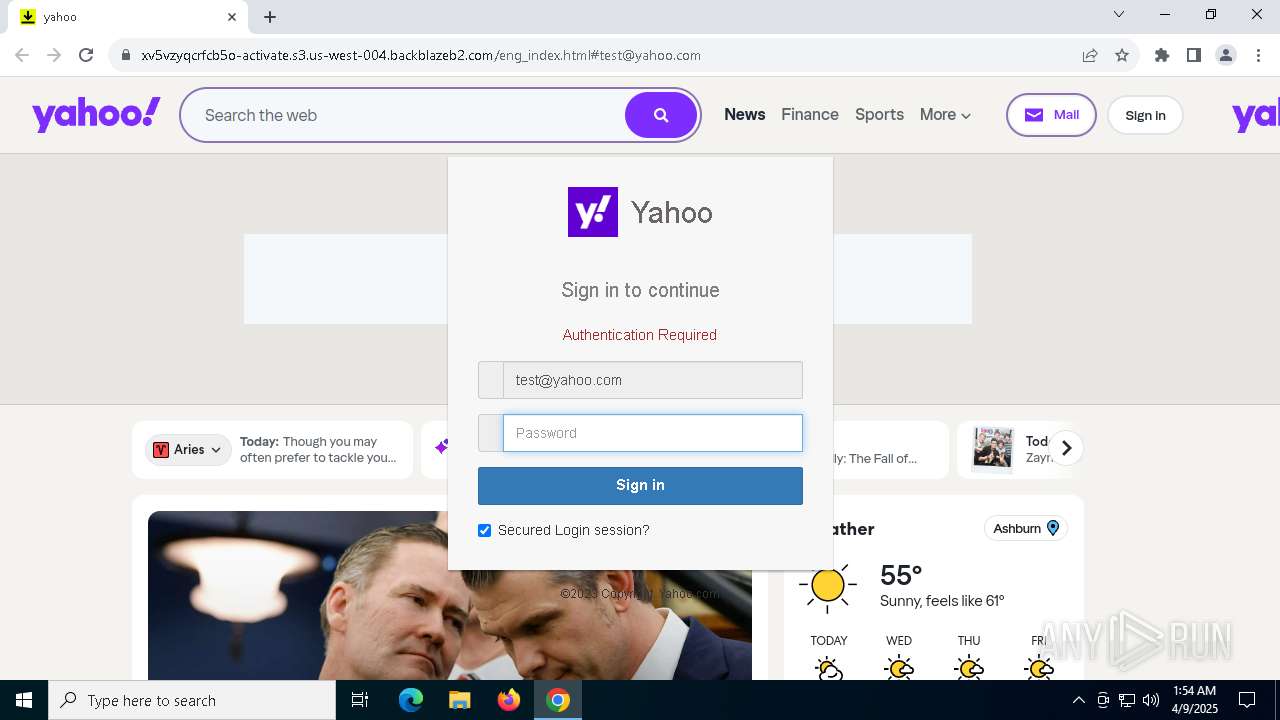1280x720 pixels.
Task: Click the 55° temperature reading
Action: 901,575
